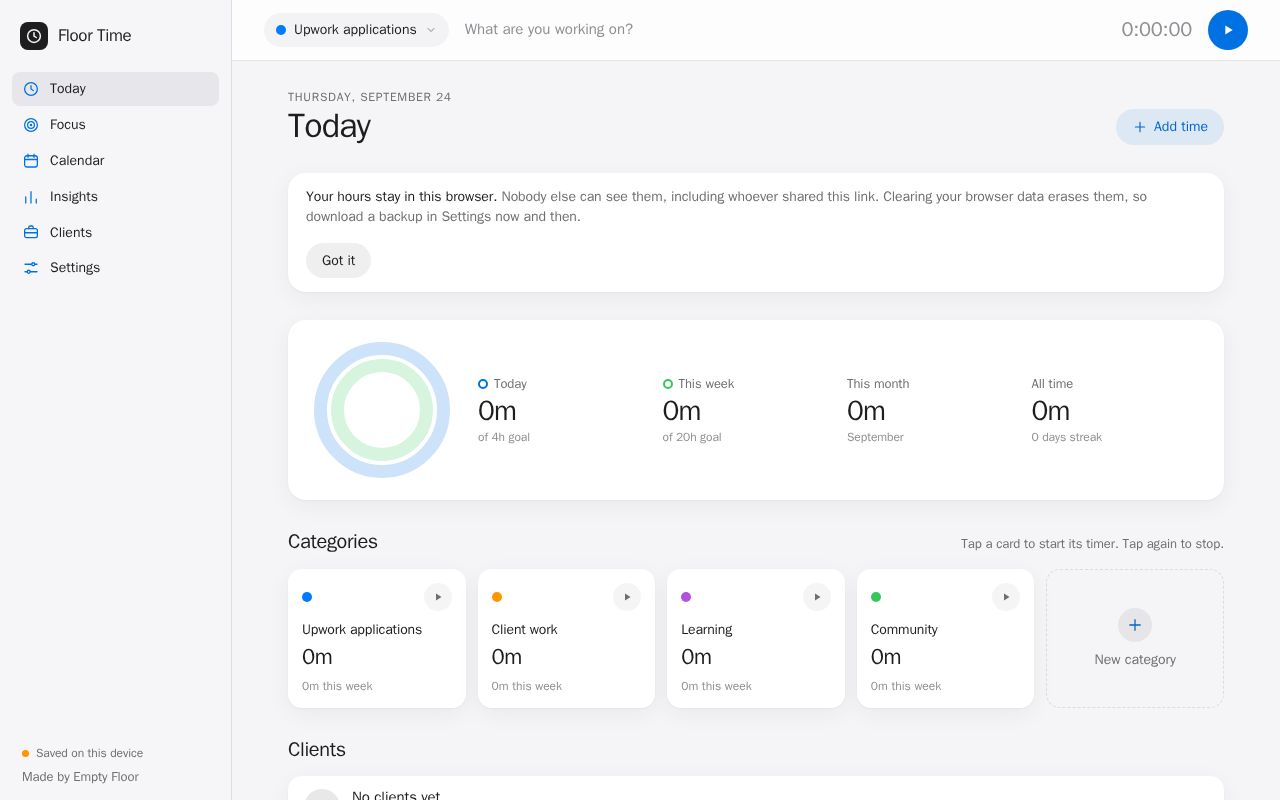Start the Community card timer

pyautogui.click(x=1006, y=597)
